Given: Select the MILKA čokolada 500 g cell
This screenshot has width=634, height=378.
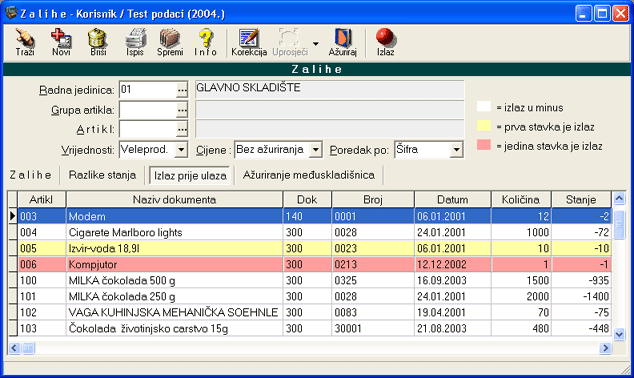Looking at the screenshot, I should click(174, 280).
